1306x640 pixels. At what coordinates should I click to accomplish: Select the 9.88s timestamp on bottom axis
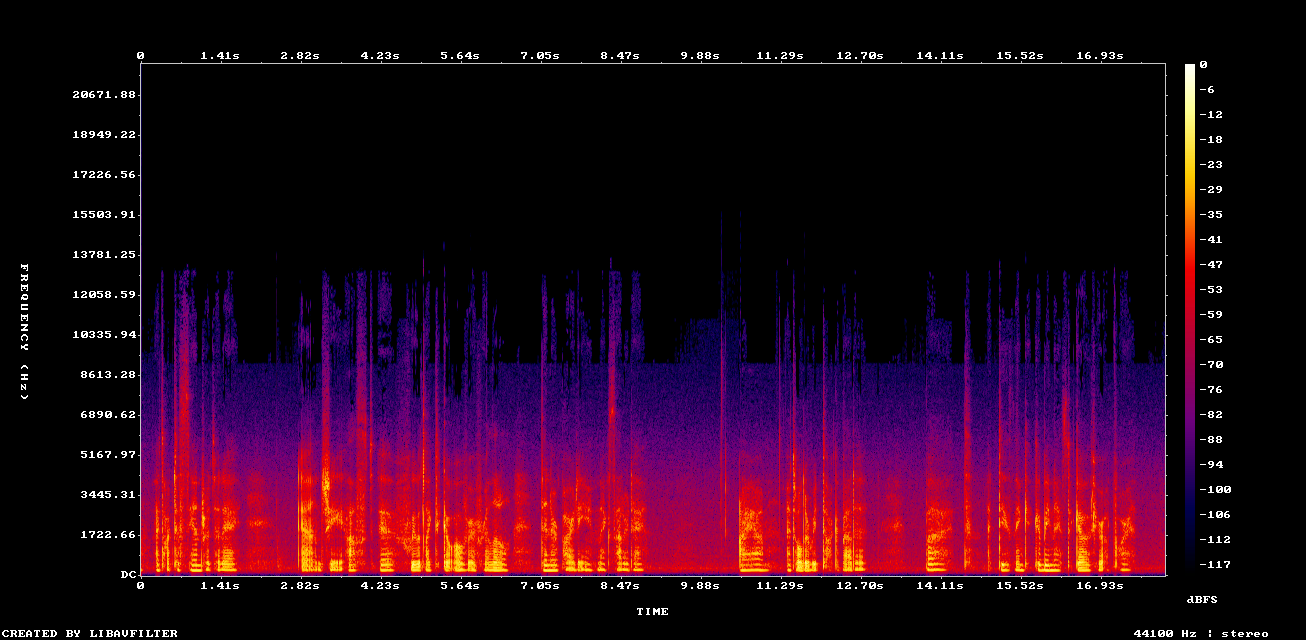701,585
